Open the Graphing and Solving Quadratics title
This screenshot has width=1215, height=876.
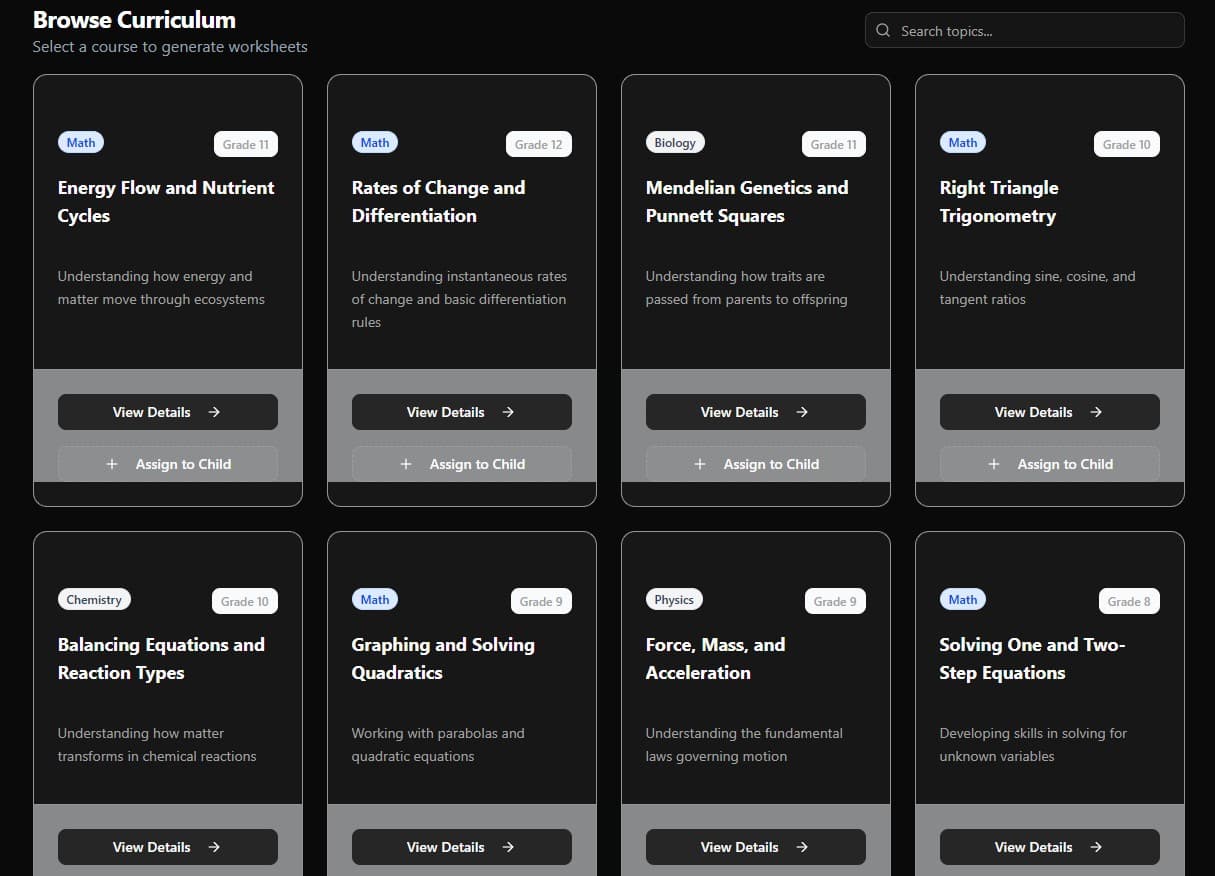442,658
